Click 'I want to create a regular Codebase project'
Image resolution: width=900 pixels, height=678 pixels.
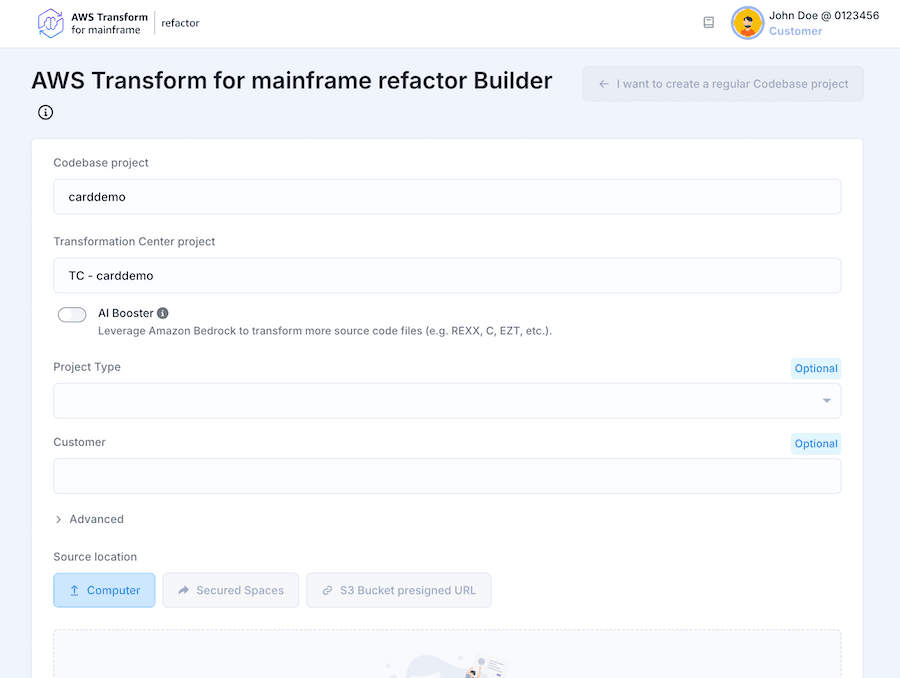click(723, 84)
